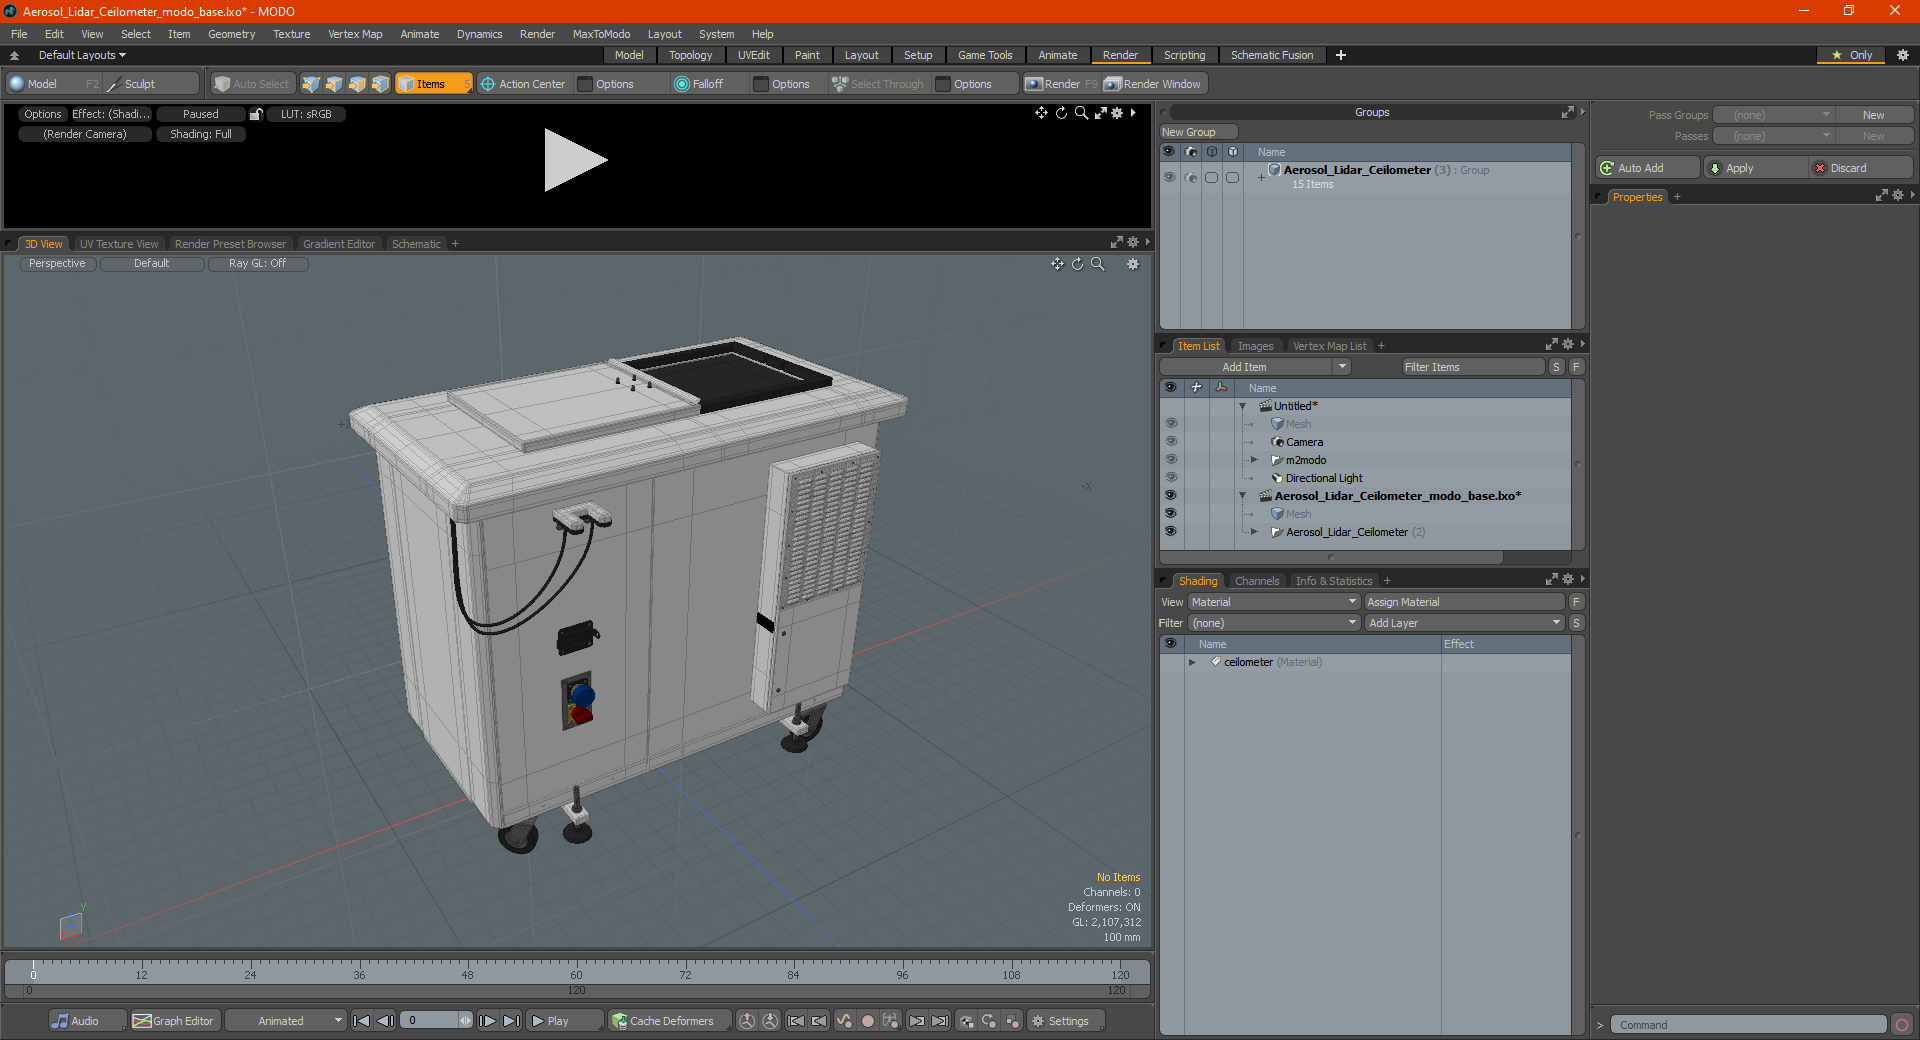Click the Render Window button
The height and width of the screenshot is (1040, 1920).
pyautogui.click(x=1152, y=84)
